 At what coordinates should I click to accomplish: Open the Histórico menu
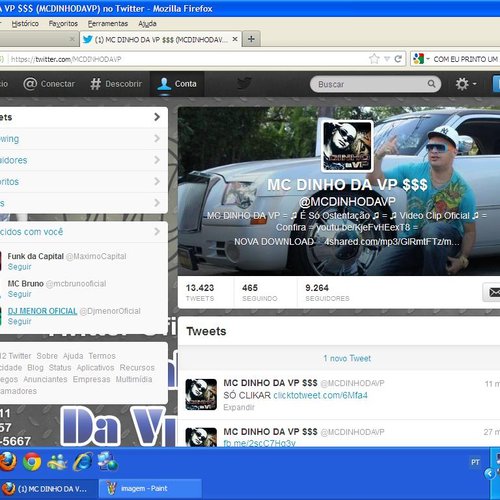[x=25, y=24]
